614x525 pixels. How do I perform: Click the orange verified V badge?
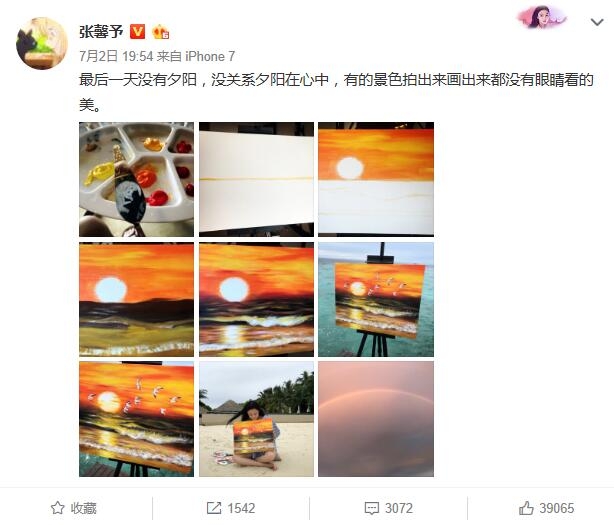pyautogui.click(x=137, y=32)
